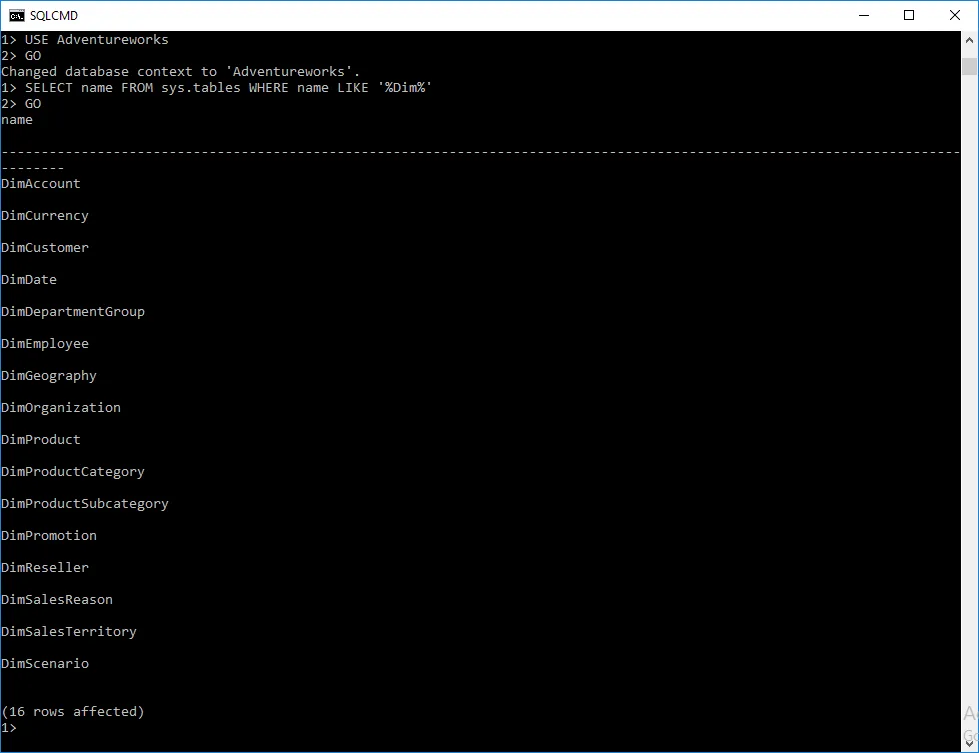Click the '(16 rows affected)' message
Image resolution: width=979 pixels, height=753 pixels.
click(73, 712)
